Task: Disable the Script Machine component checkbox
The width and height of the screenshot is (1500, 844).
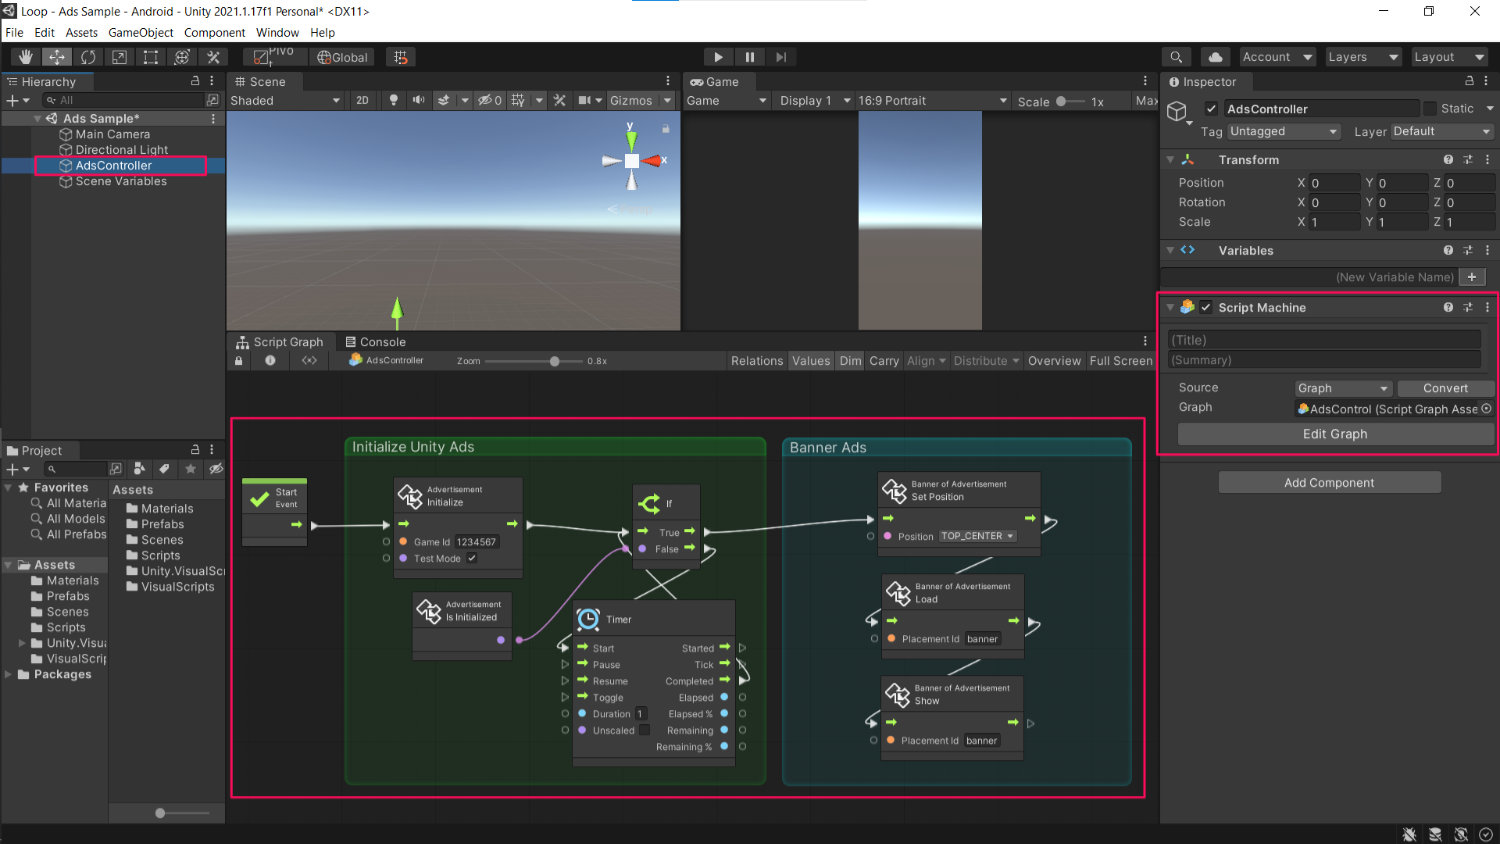Action: click(1206, 307)
